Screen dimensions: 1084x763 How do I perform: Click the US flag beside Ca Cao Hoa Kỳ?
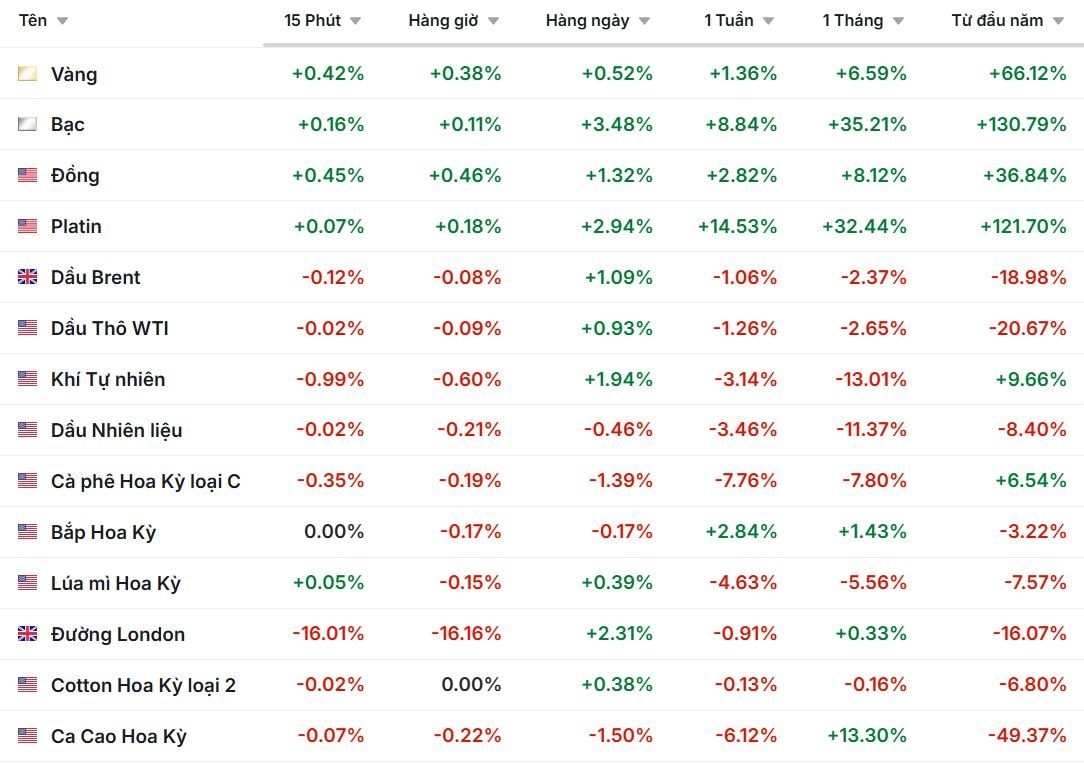[x=28, y=737]
